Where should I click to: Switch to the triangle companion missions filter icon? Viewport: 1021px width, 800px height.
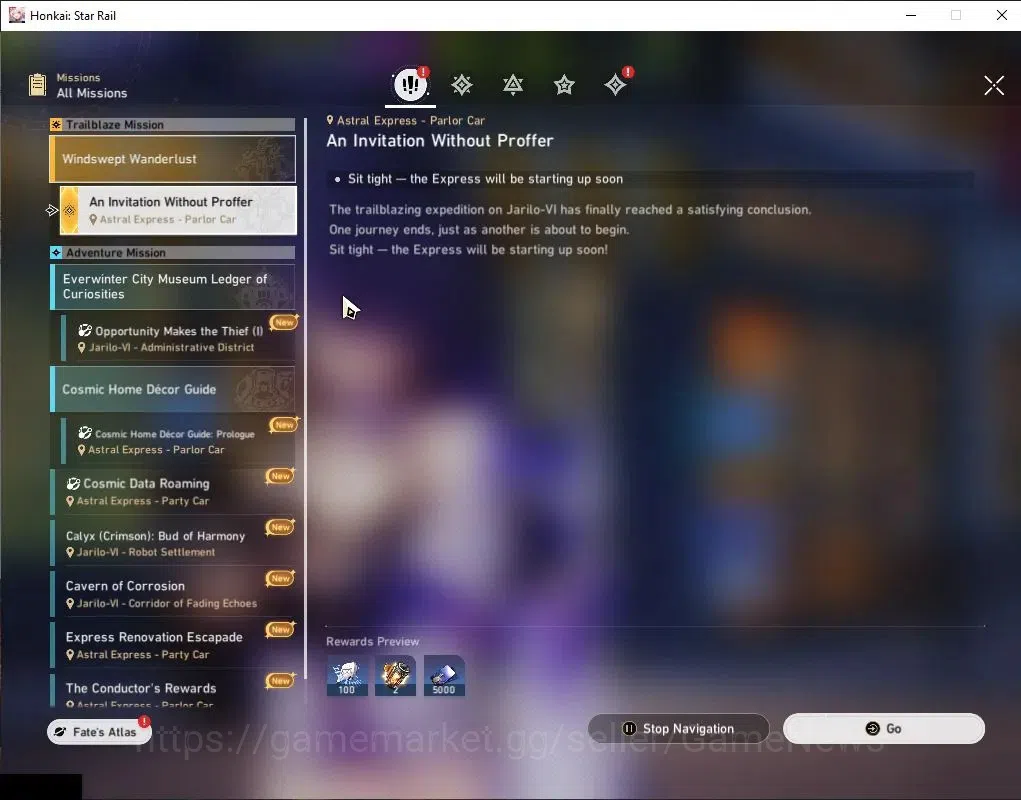pyautogui.click(x=513, y=85)
